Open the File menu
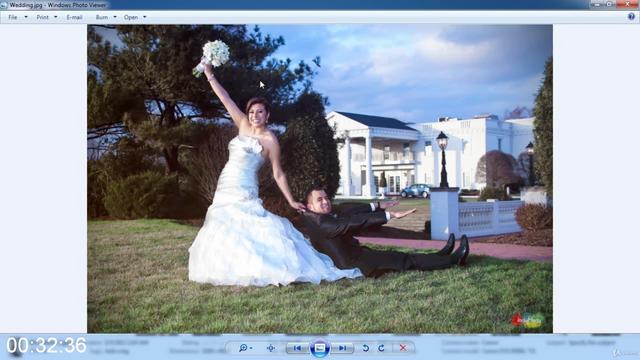Image resolution: width=640 pixels, height=360 pixels. [18, 17]
